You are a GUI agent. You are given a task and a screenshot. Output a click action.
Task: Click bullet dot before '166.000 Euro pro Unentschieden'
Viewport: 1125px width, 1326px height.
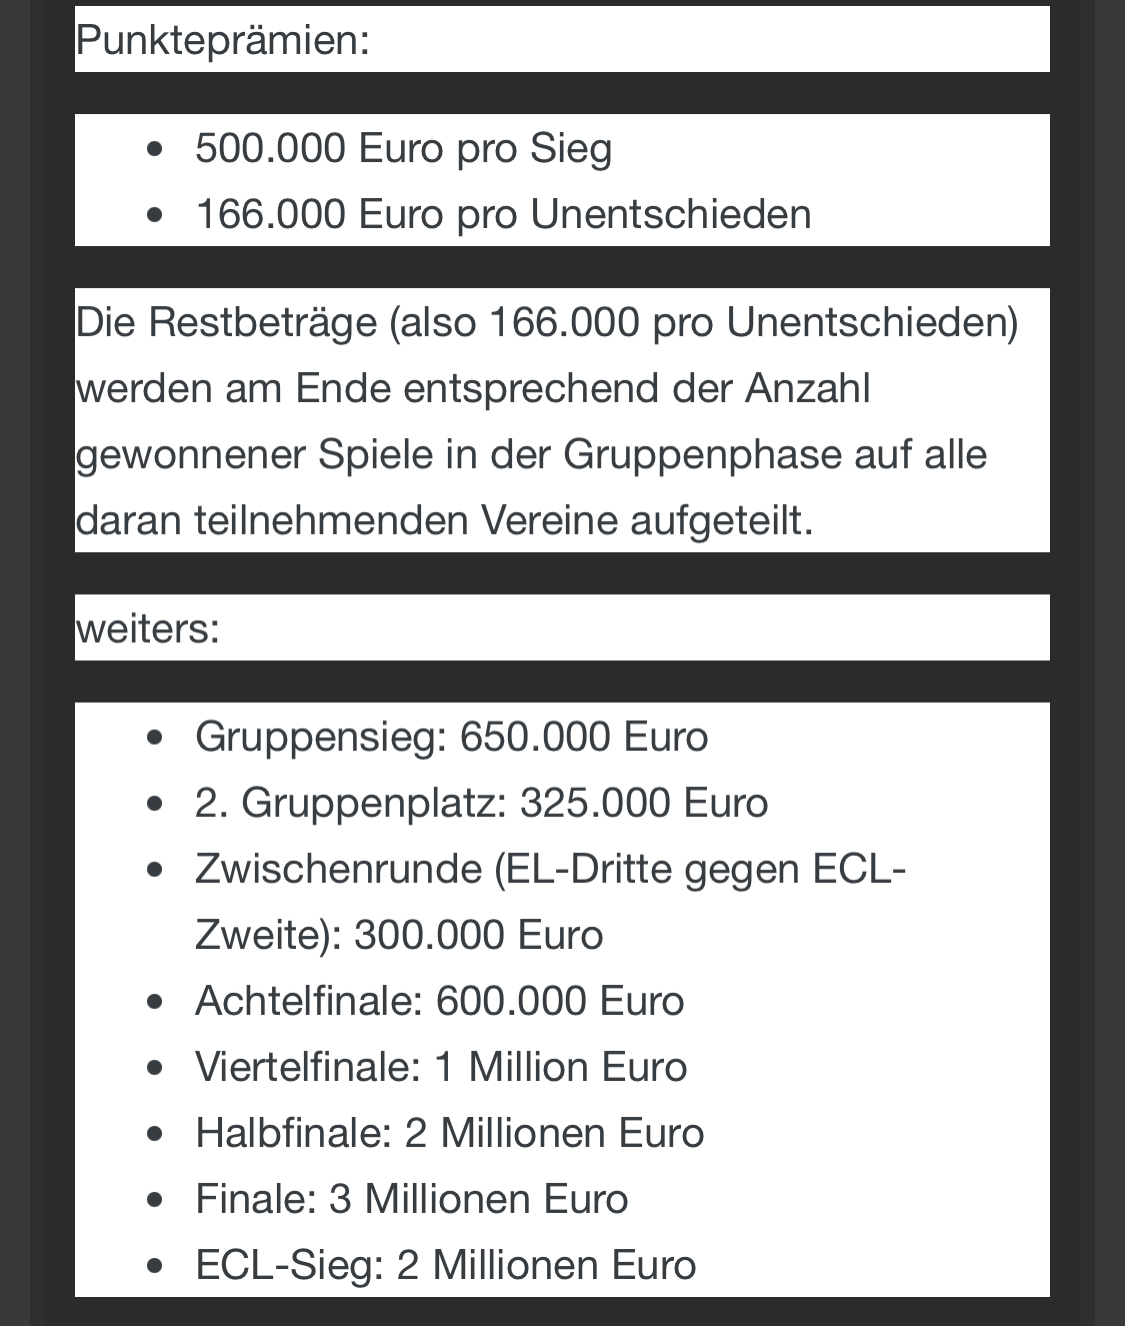[x=154, y=215]
